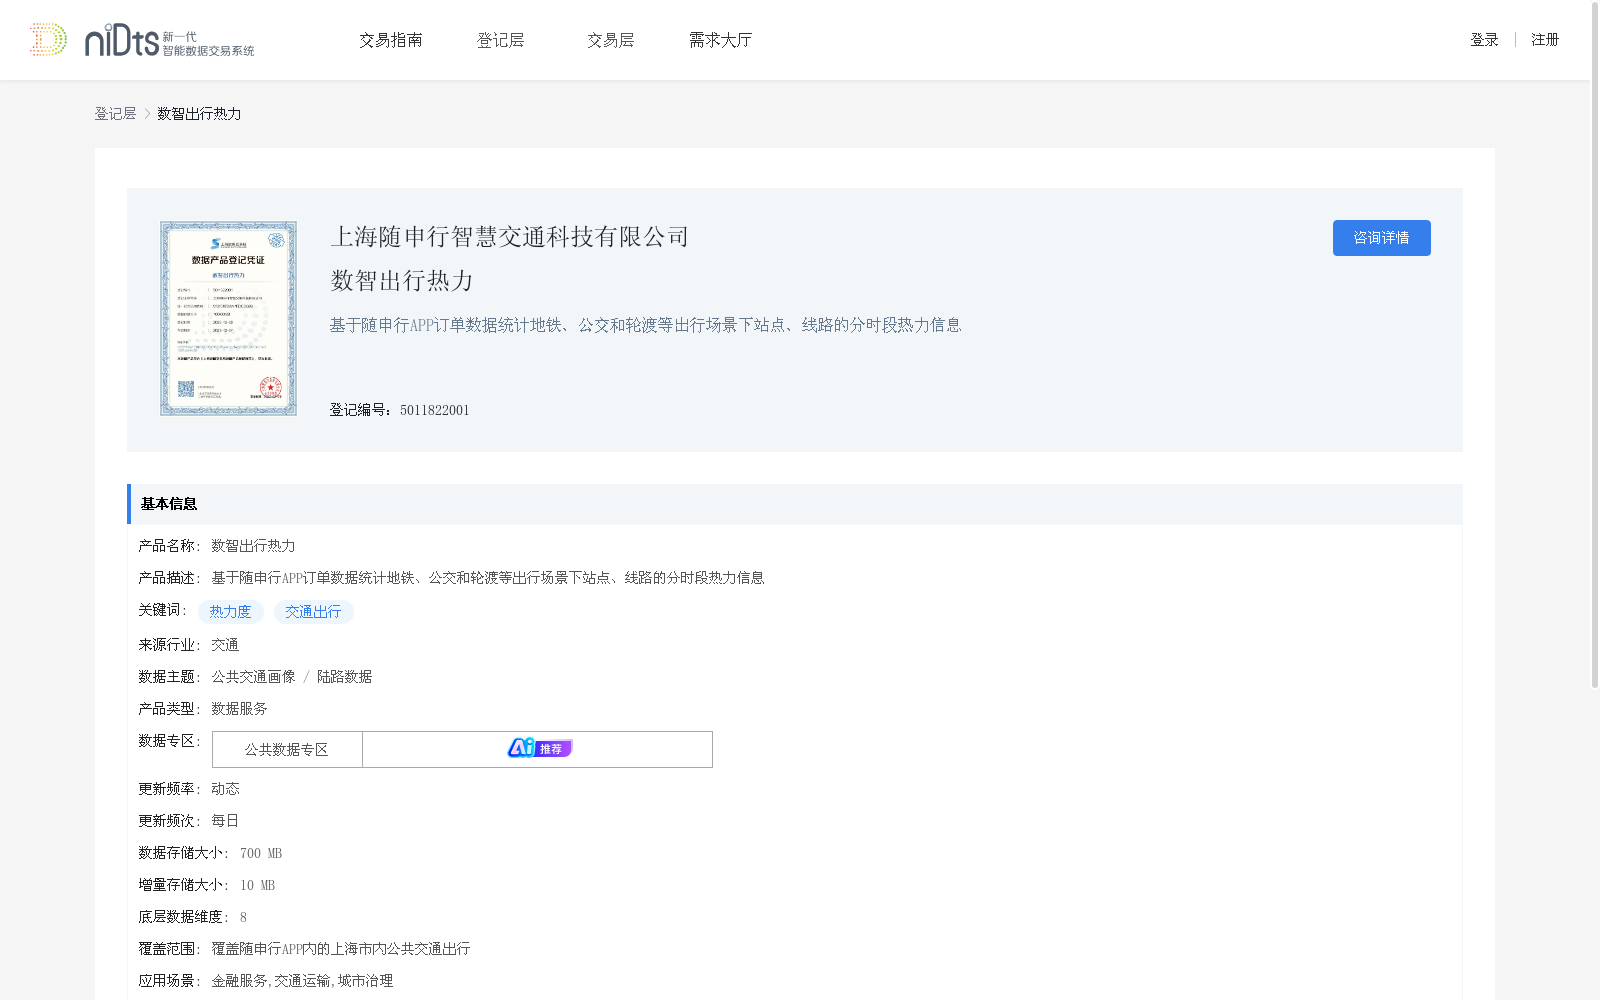This screenshot has height=1000, width=1600.
Task: Click the colorful D logo icon
Action: point(48,40)
